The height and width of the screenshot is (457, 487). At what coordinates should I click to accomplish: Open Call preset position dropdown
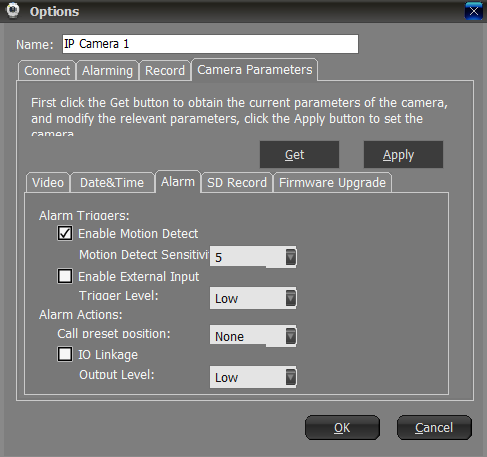(253, 336)
